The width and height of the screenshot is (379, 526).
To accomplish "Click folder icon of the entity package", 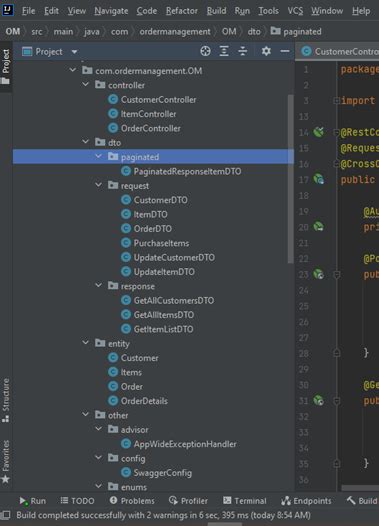I will point(100,343).
